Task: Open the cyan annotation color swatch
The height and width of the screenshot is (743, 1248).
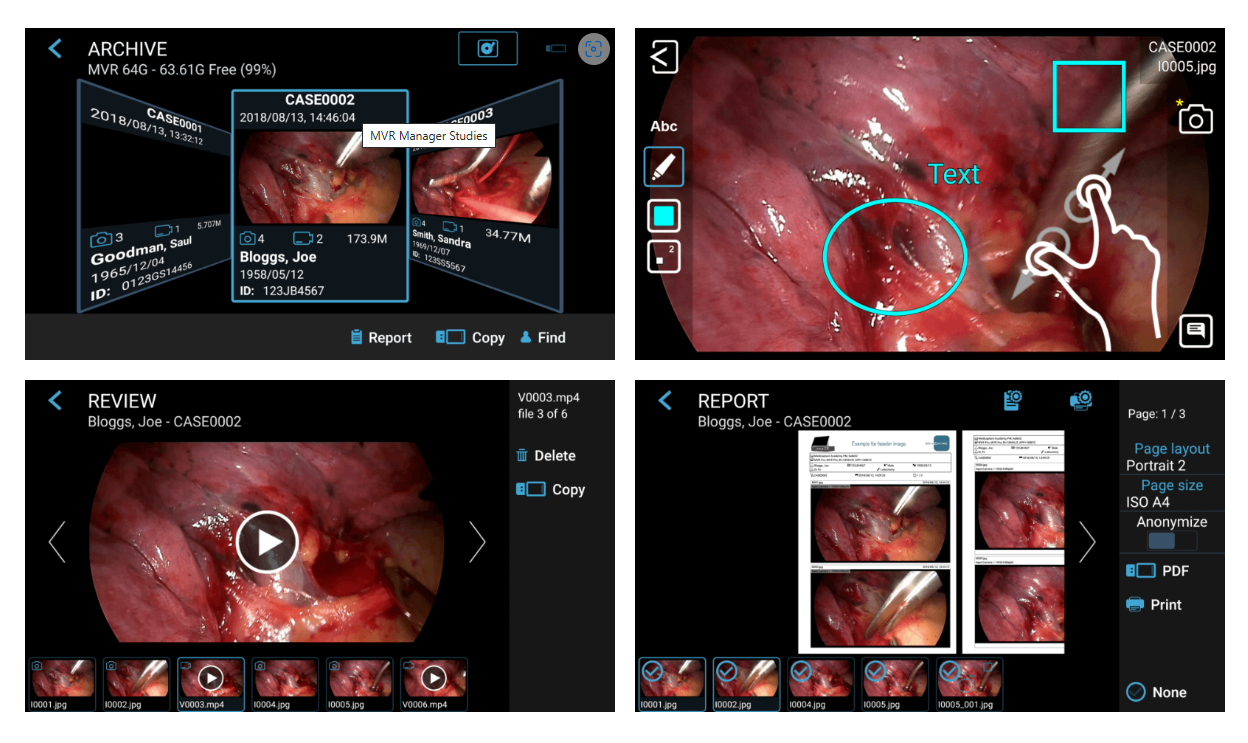Action: 664,214
